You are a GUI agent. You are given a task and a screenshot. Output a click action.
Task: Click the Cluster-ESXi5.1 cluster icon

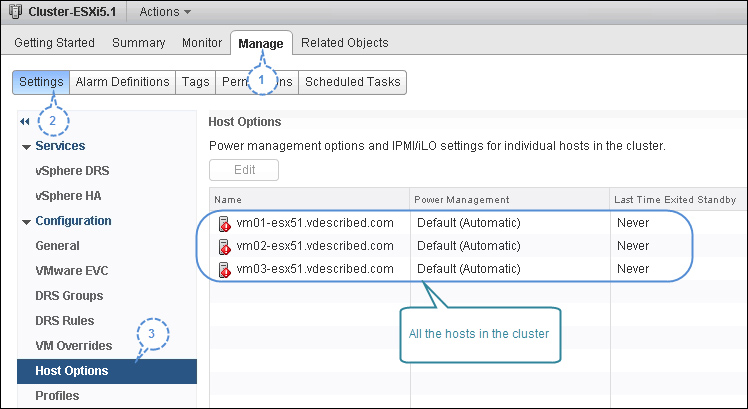(x=15, y=11)
